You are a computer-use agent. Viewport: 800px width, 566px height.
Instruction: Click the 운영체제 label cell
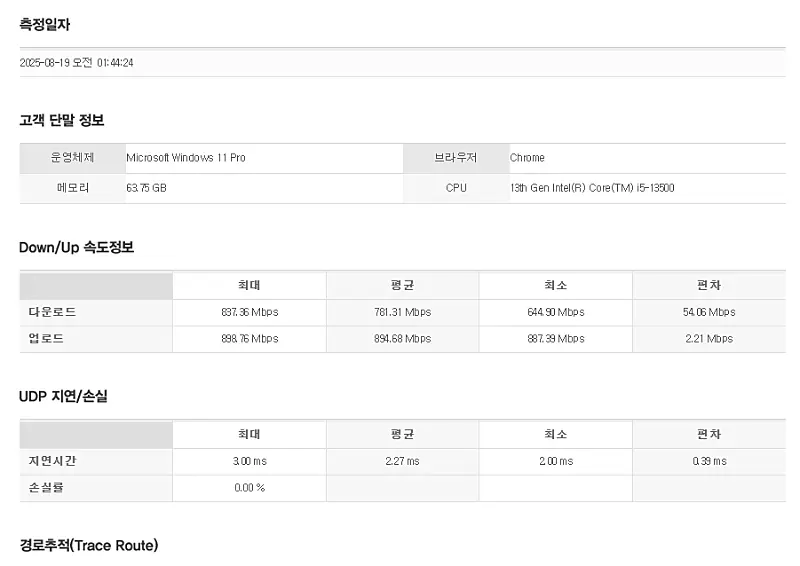pos(72,158)
